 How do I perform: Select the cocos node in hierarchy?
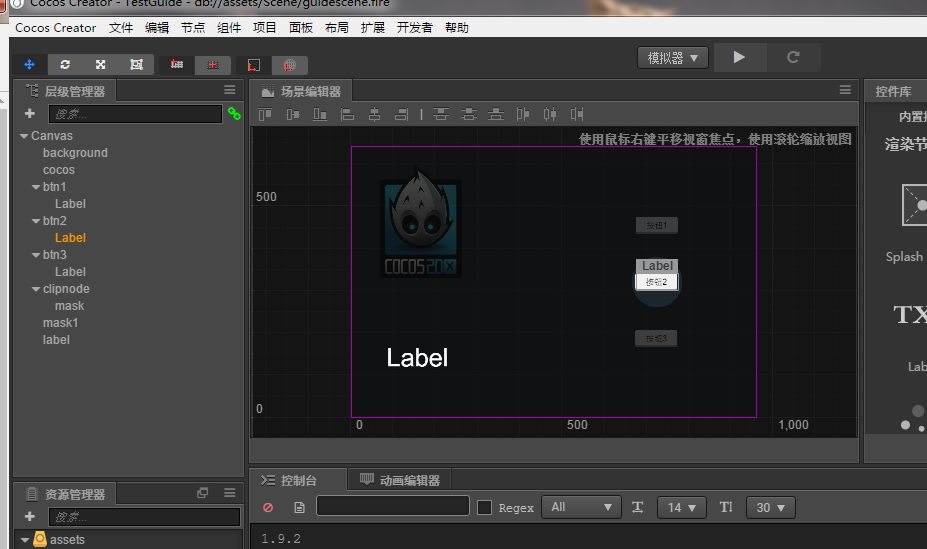(x=59, y=170)
